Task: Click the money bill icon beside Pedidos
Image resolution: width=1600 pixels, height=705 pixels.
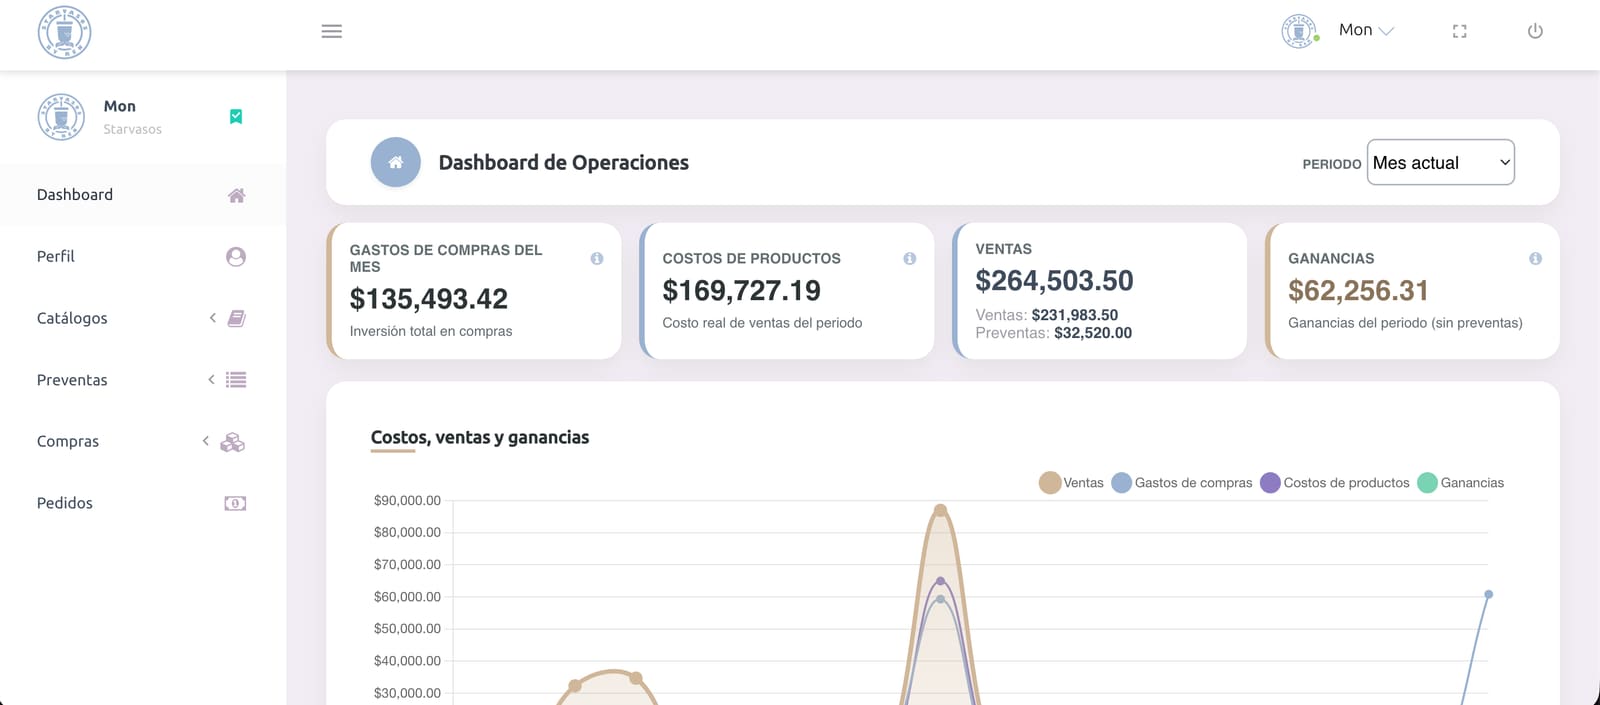Action: pos(235,503)
